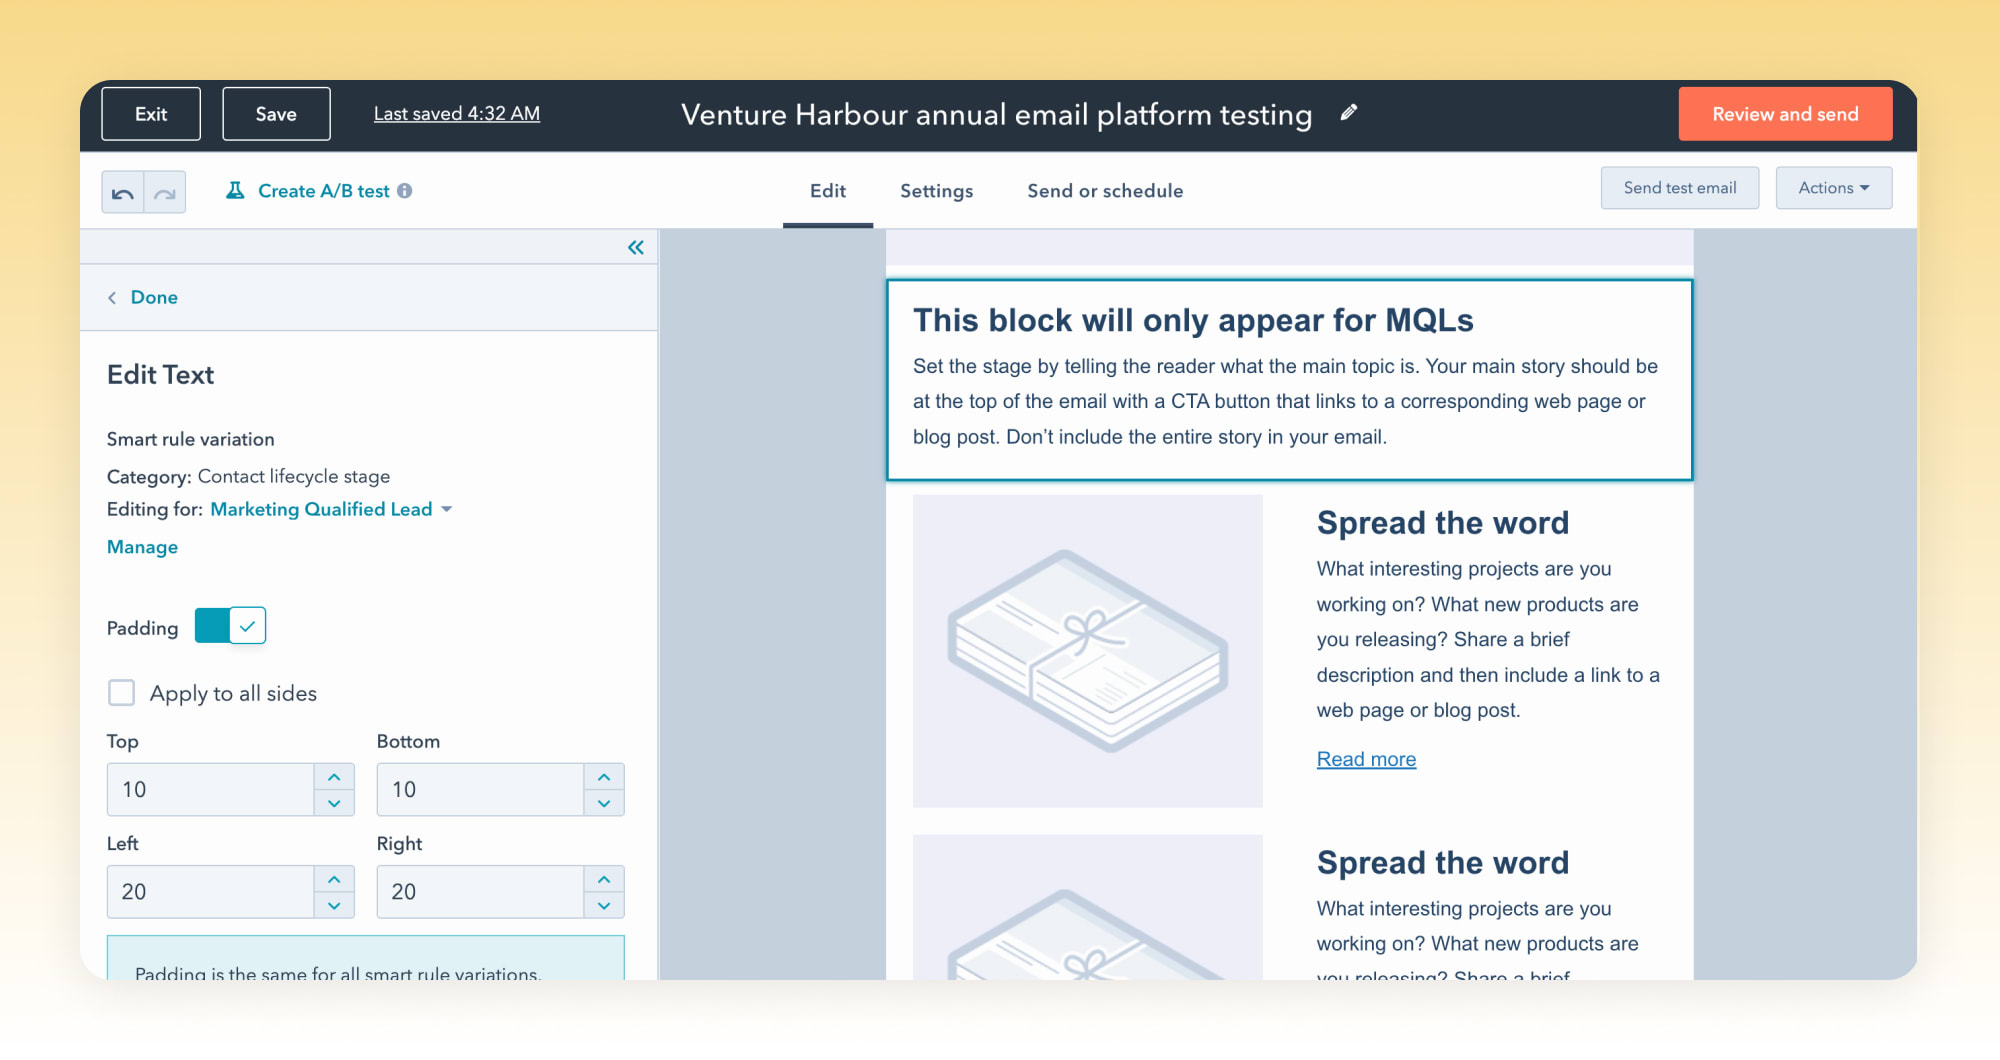
Task: Open Manage under smart rule variation
Action: [142, 547]
